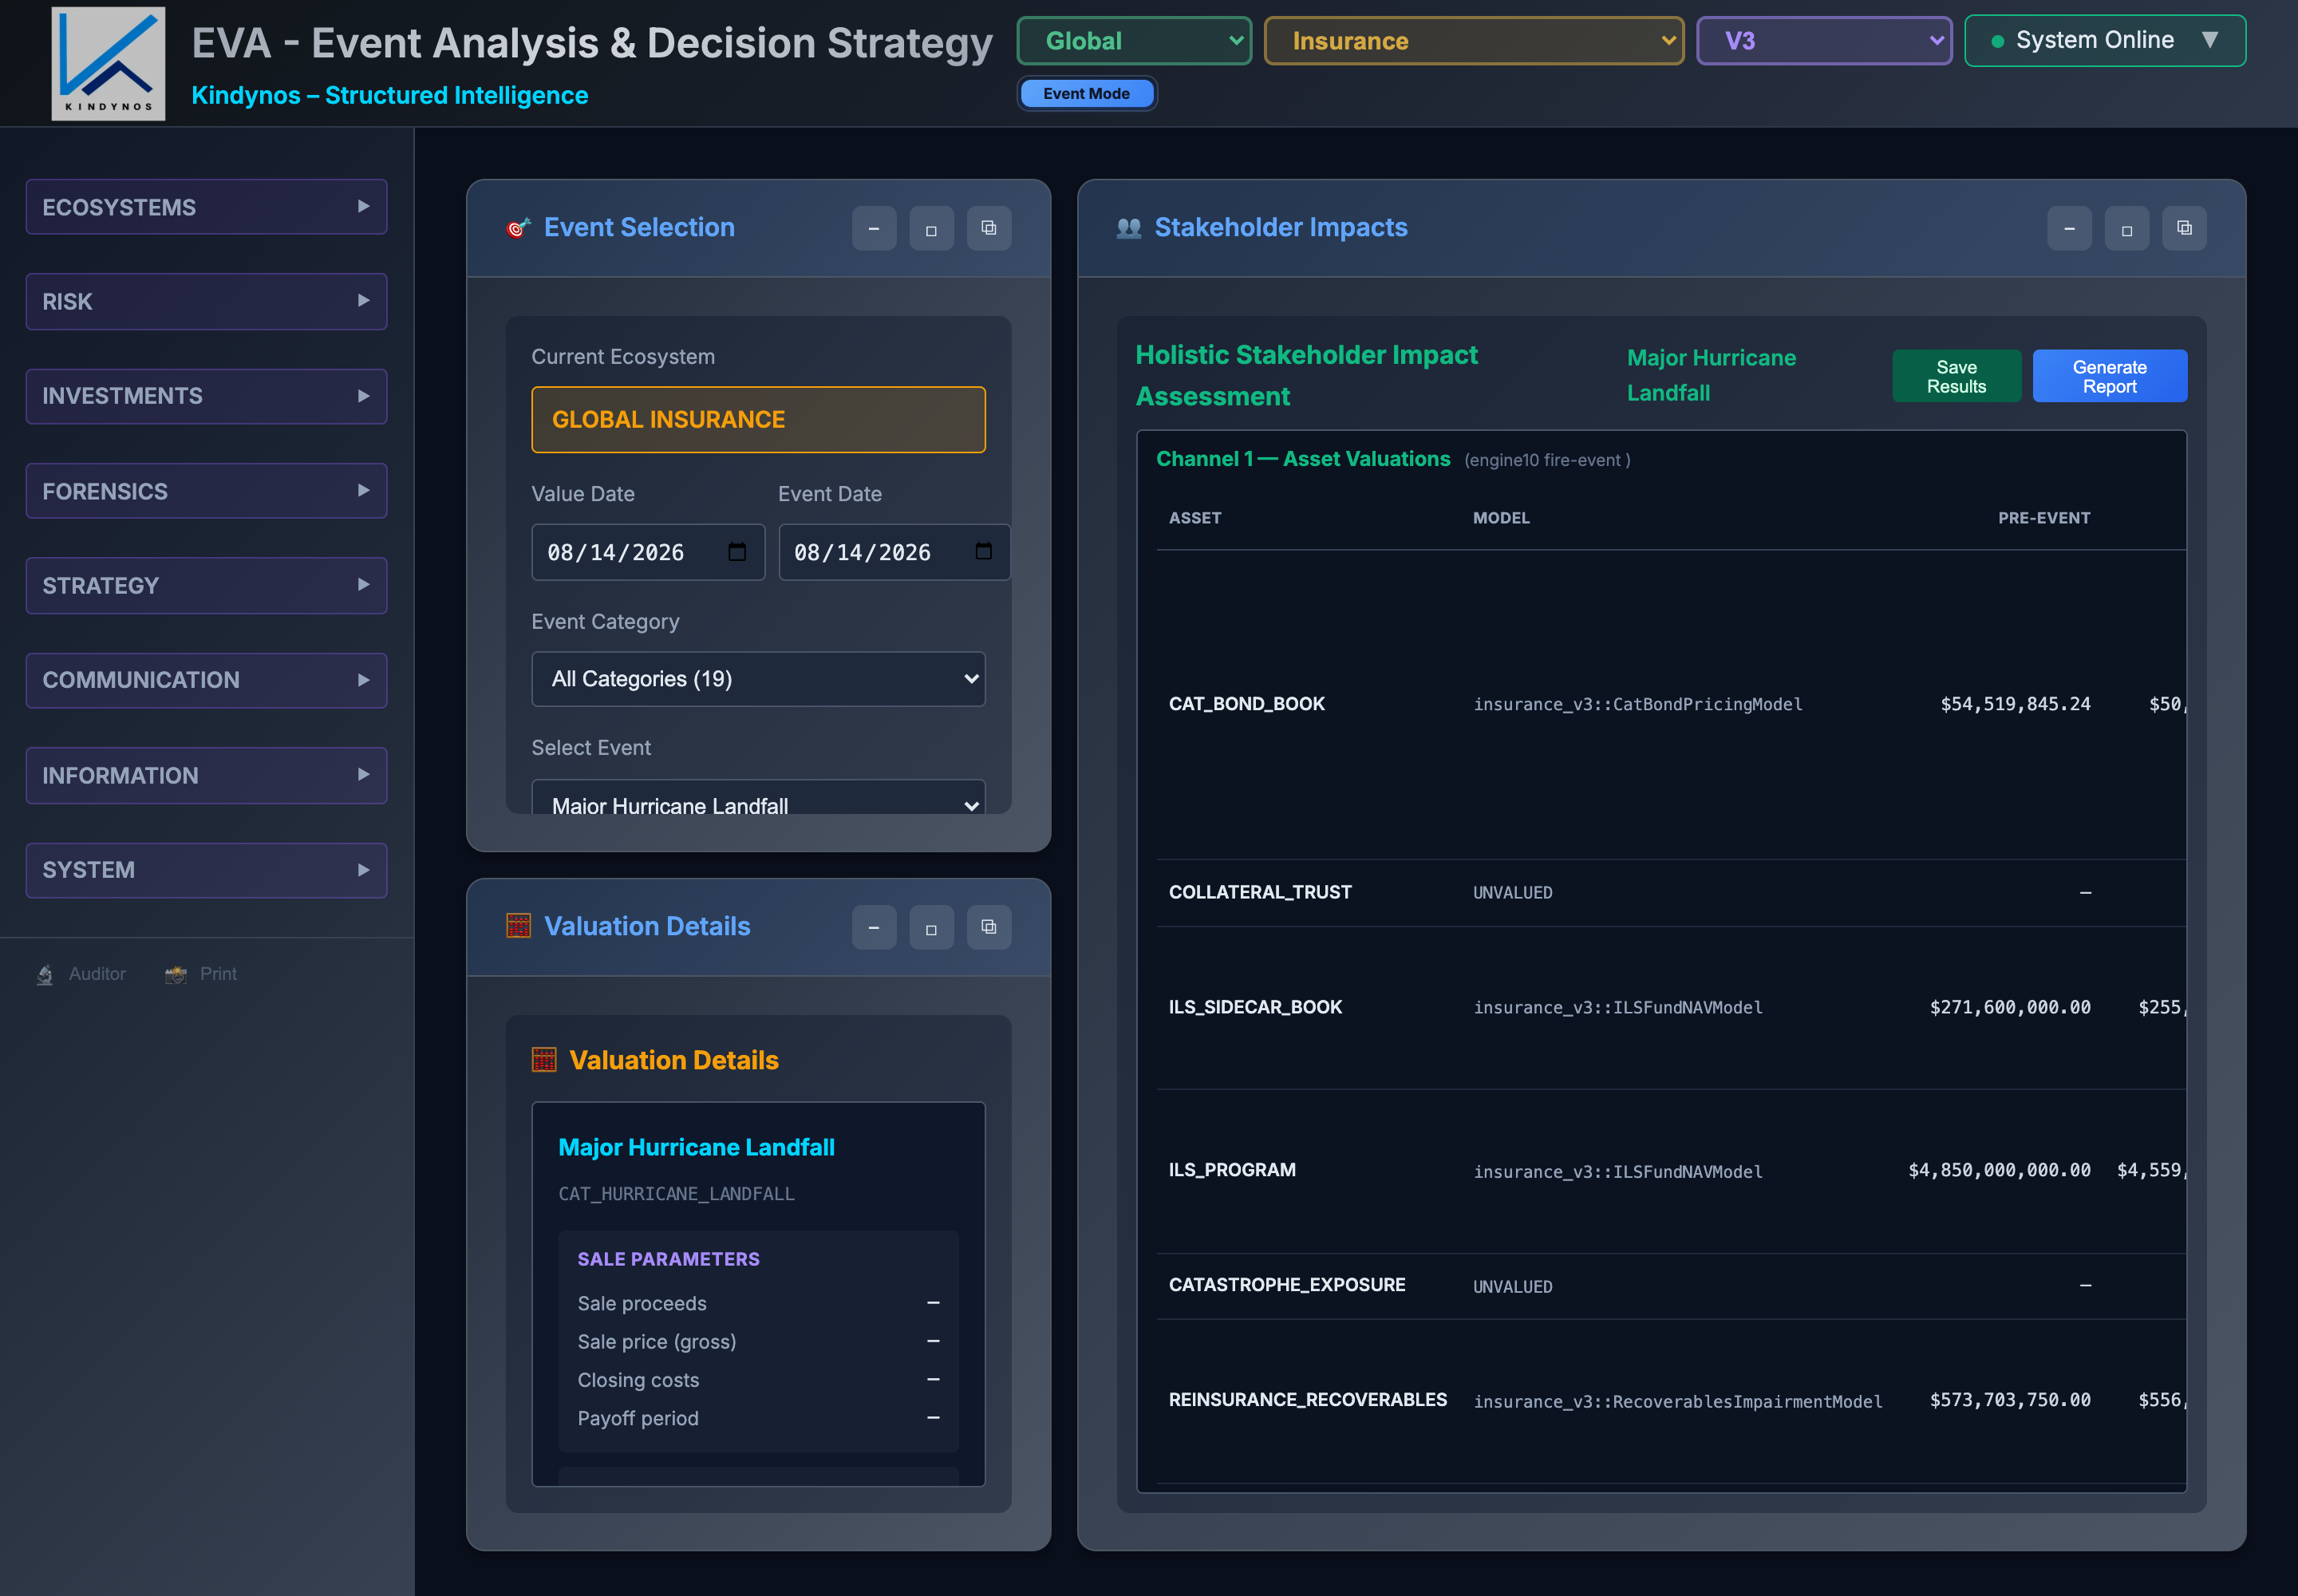Maximize the Event Selection panel
The image size is (2298, 1596).
(x=931, y=229)
